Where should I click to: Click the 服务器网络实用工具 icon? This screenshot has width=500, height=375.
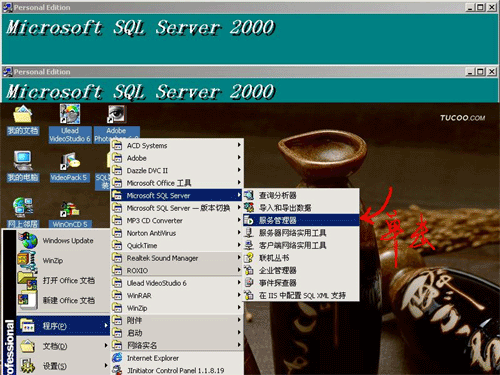pyautogui.click(x=249, y=232)
